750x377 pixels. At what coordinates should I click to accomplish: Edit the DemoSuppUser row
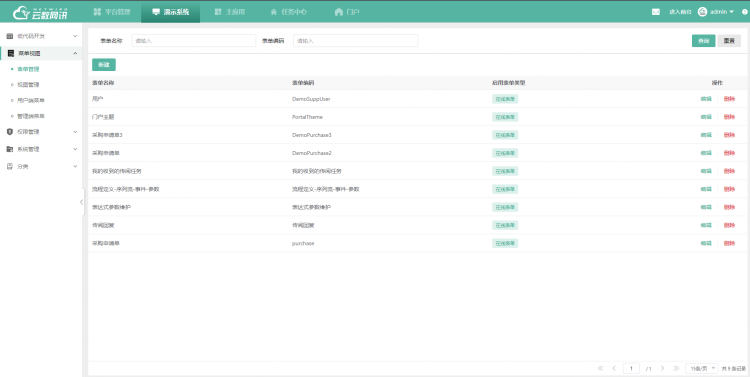(x=706, y=99)
